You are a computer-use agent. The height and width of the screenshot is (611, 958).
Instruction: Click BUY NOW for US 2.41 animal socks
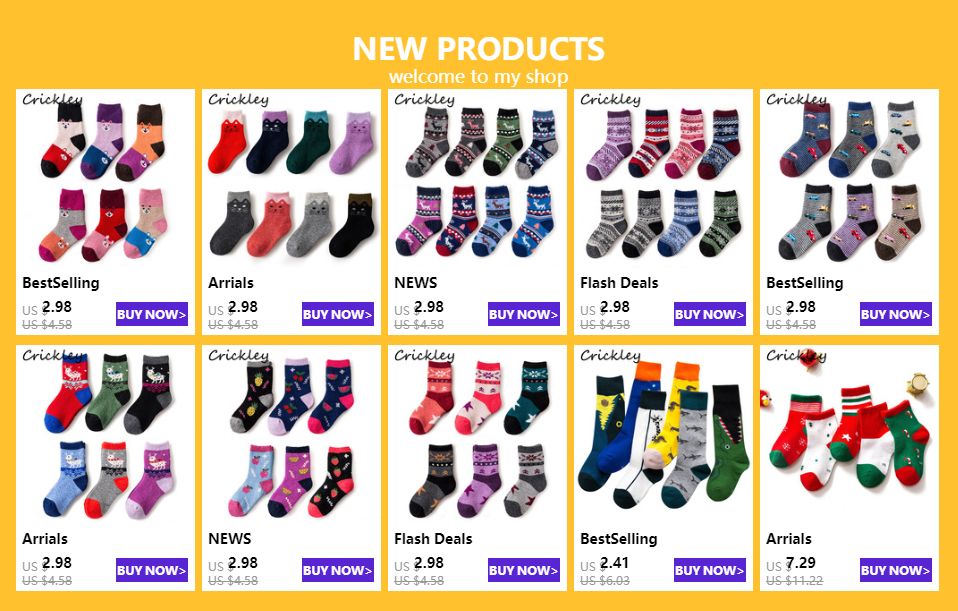(x=710, y=570)
